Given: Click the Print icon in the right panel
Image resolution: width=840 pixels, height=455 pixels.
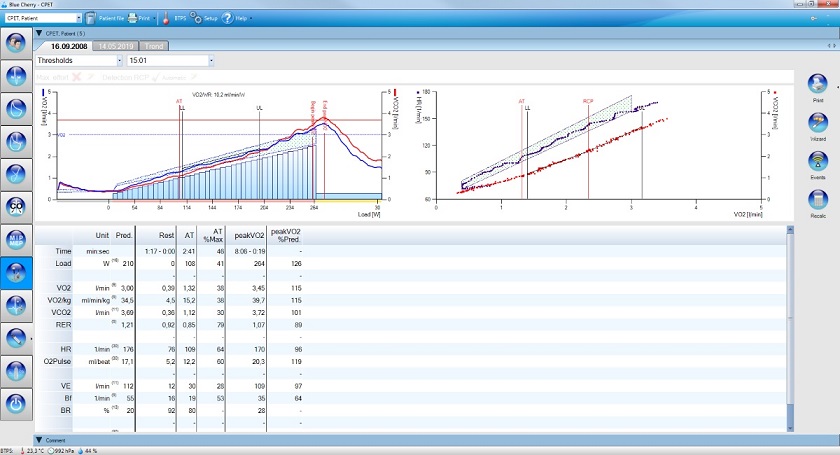Looking at the screenshot, I should [x=818, y=85].
